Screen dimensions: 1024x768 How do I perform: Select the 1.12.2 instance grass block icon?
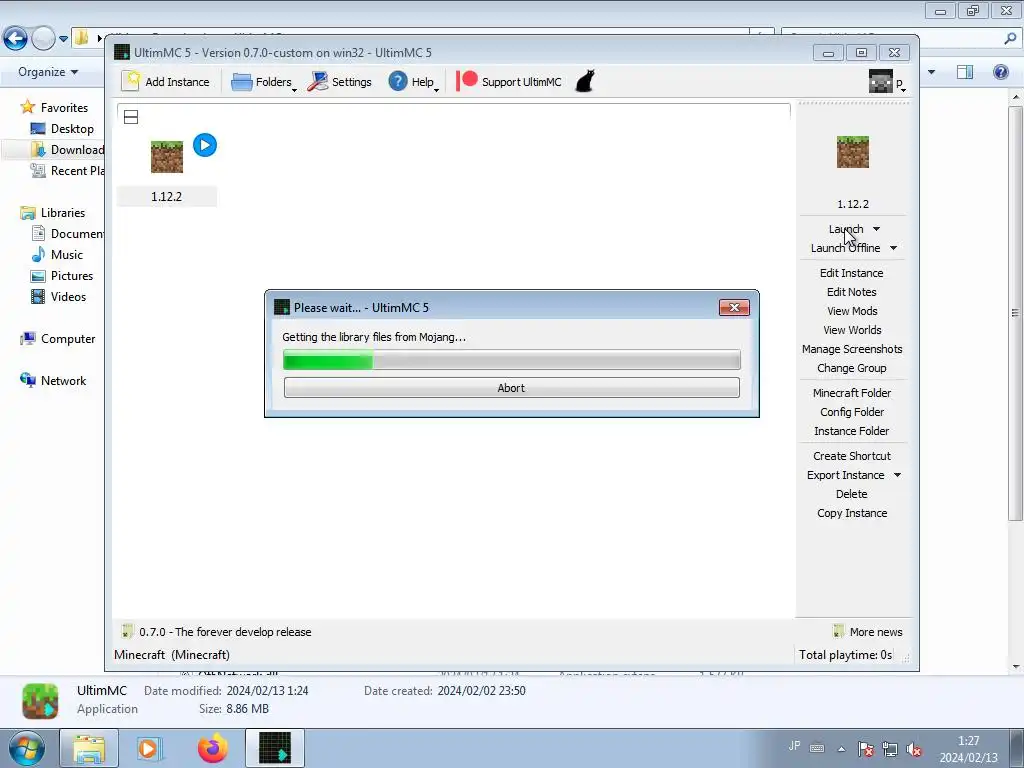tap(167, 157)
